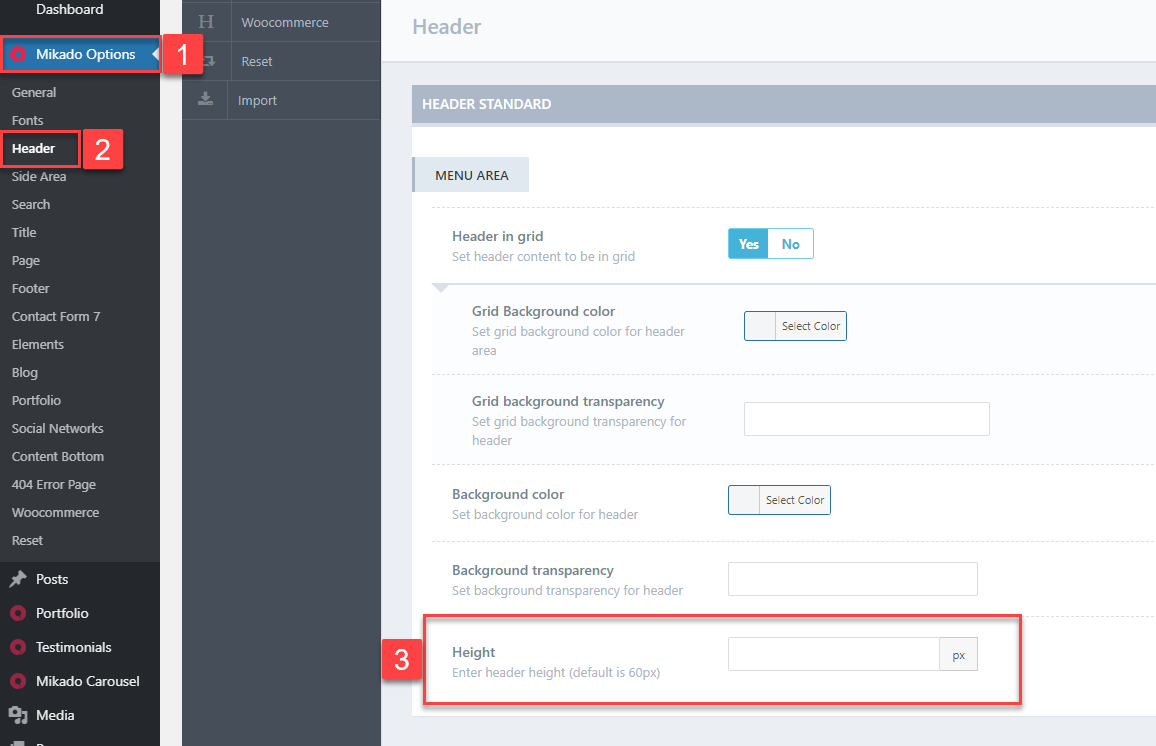Set Header in grid to Yes
The height and width of the screenshot is (746, 1156).
(748, 244)
